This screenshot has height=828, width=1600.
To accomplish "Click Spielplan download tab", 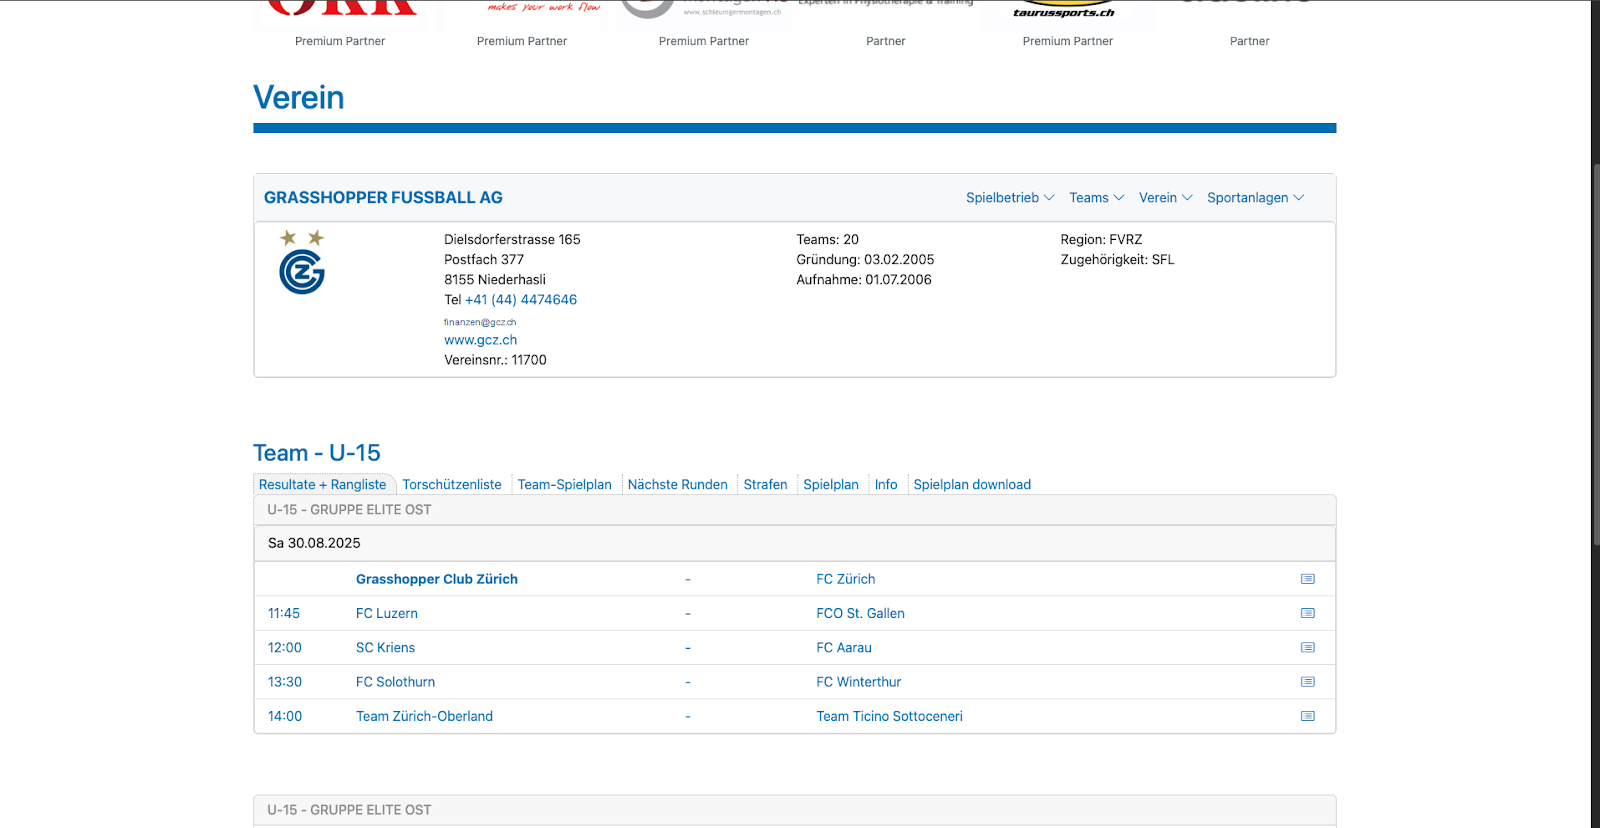I will point(972,485).
